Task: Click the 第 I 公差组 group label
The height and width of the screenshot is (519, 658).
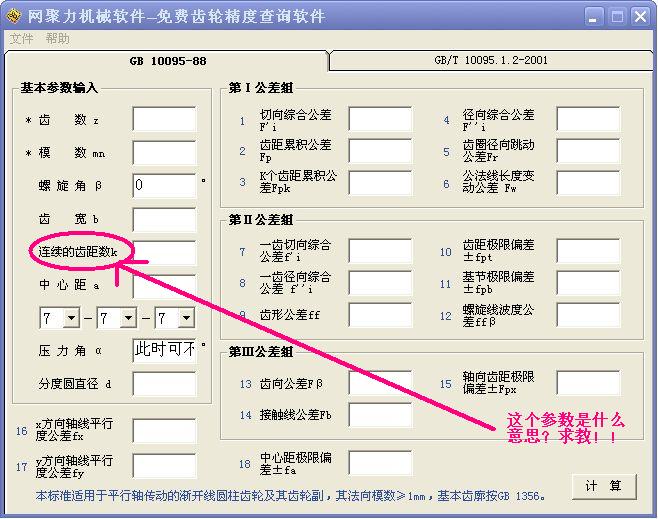Action: pos(261,88)
